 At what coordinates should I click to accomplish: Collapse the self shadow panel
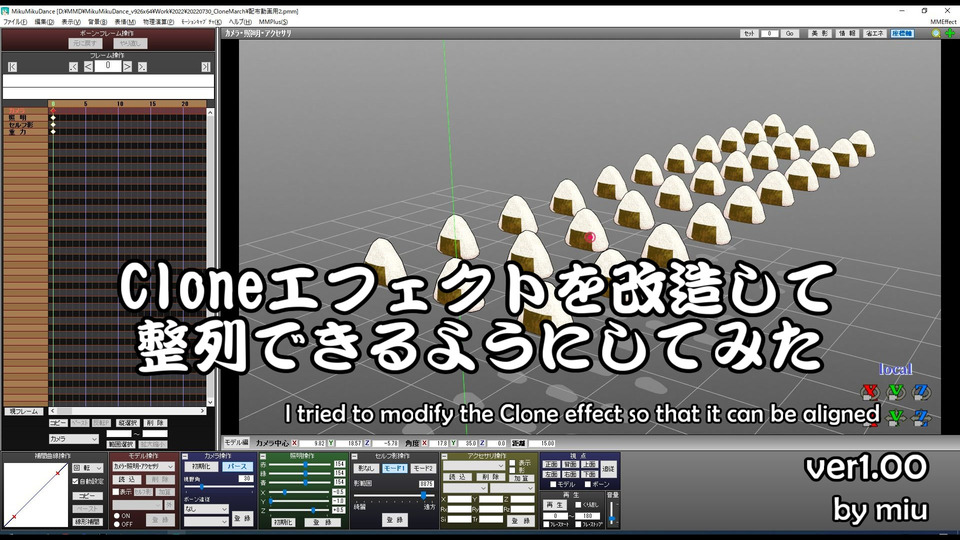[354, 457]
